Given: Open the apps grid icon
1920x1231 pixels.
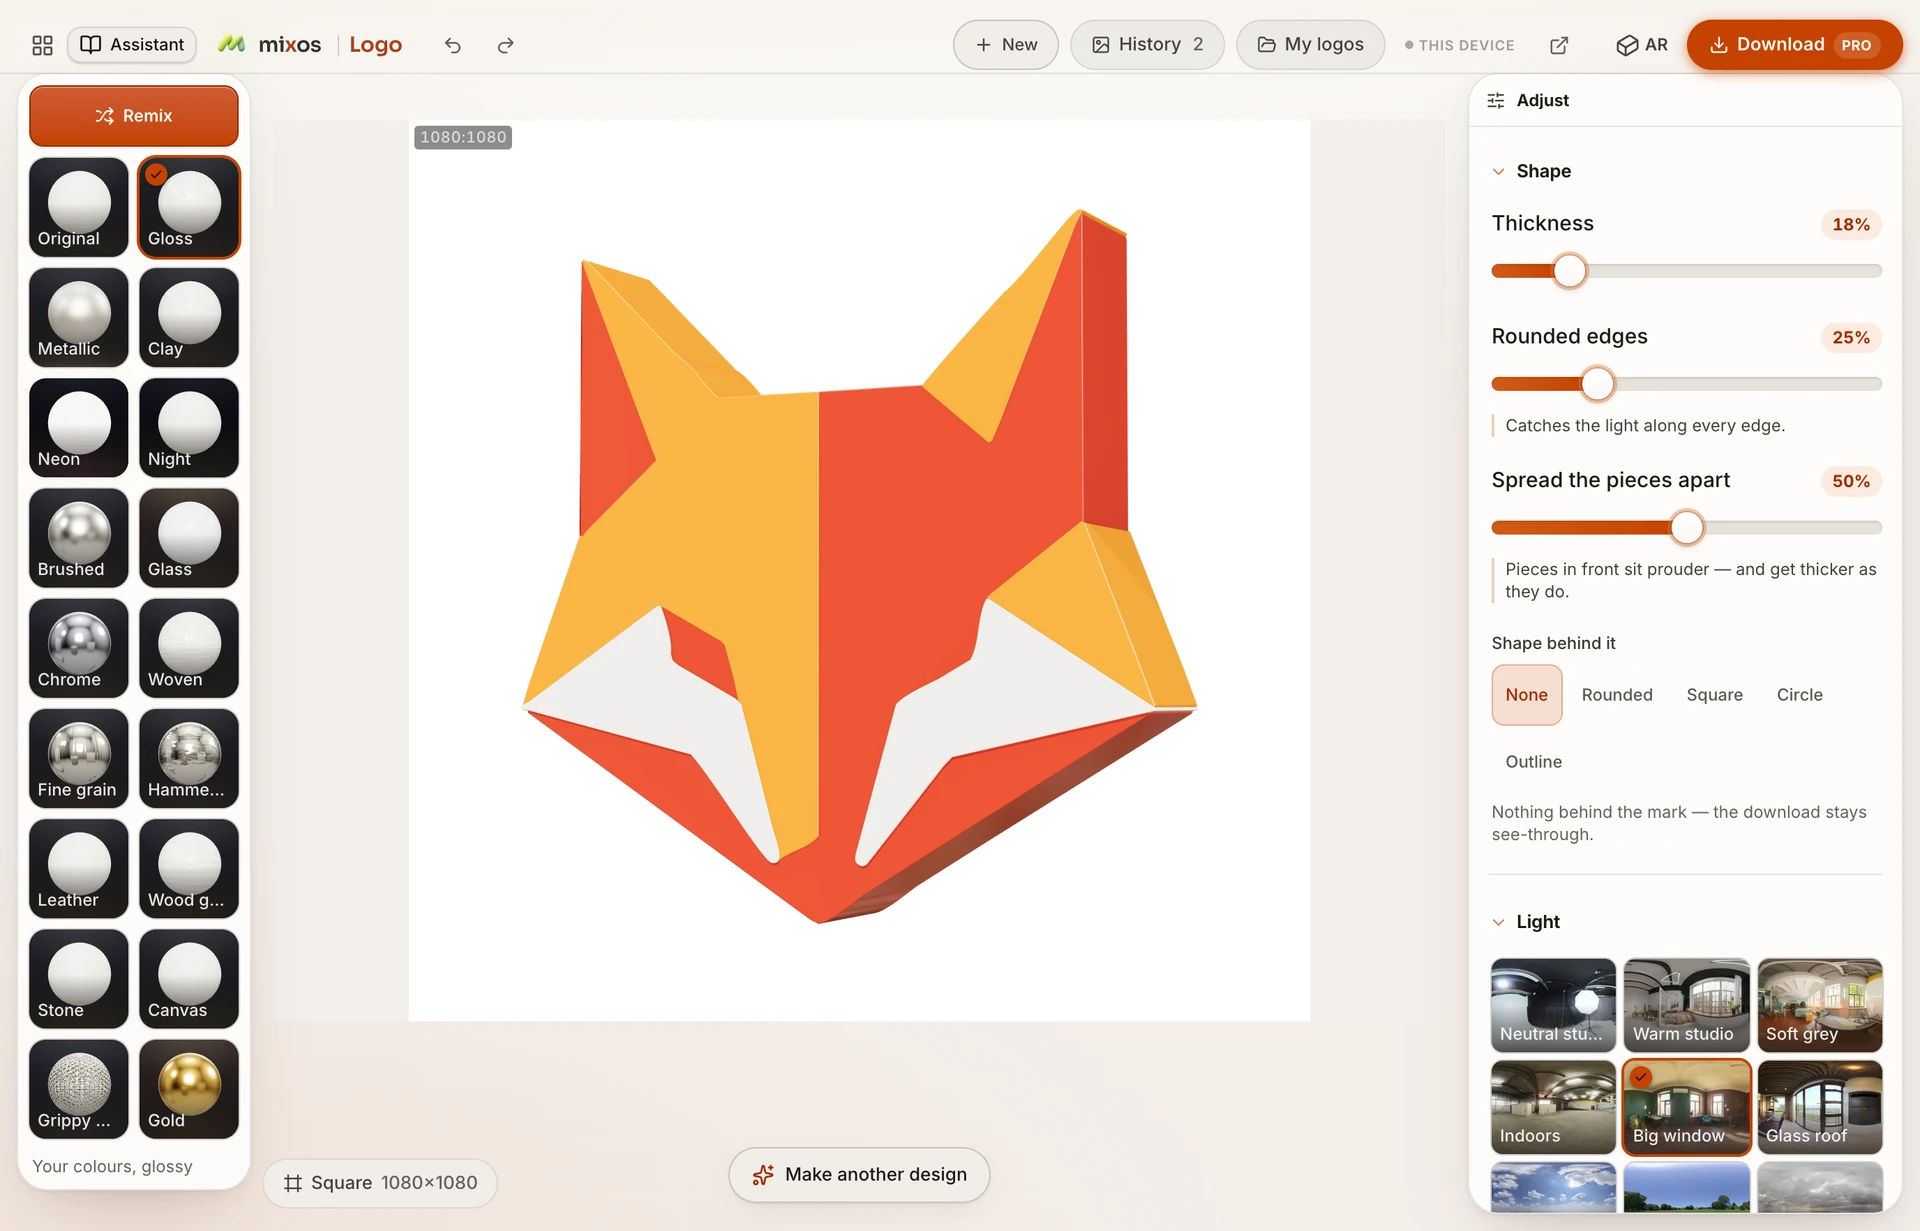Looking at the screenshot, I should click(42, 45).
